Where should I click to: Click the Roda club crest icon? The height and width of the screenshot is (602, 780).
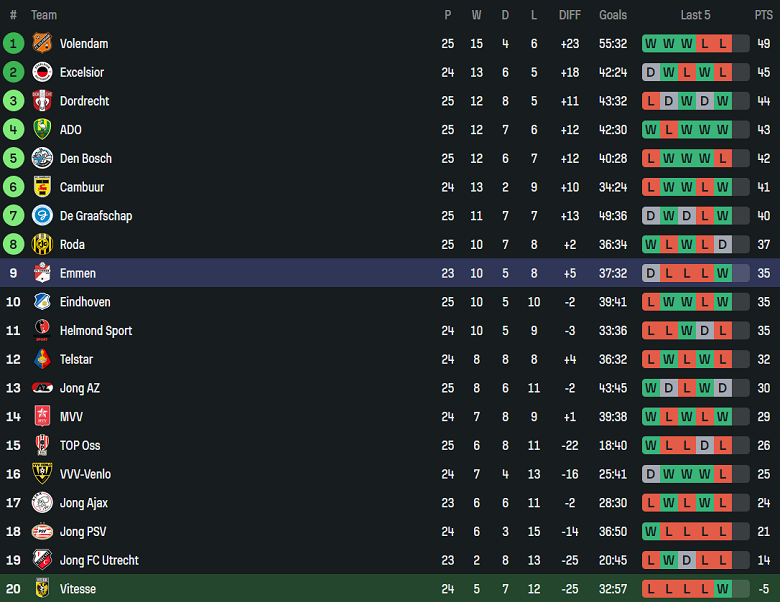click(41, 245)
